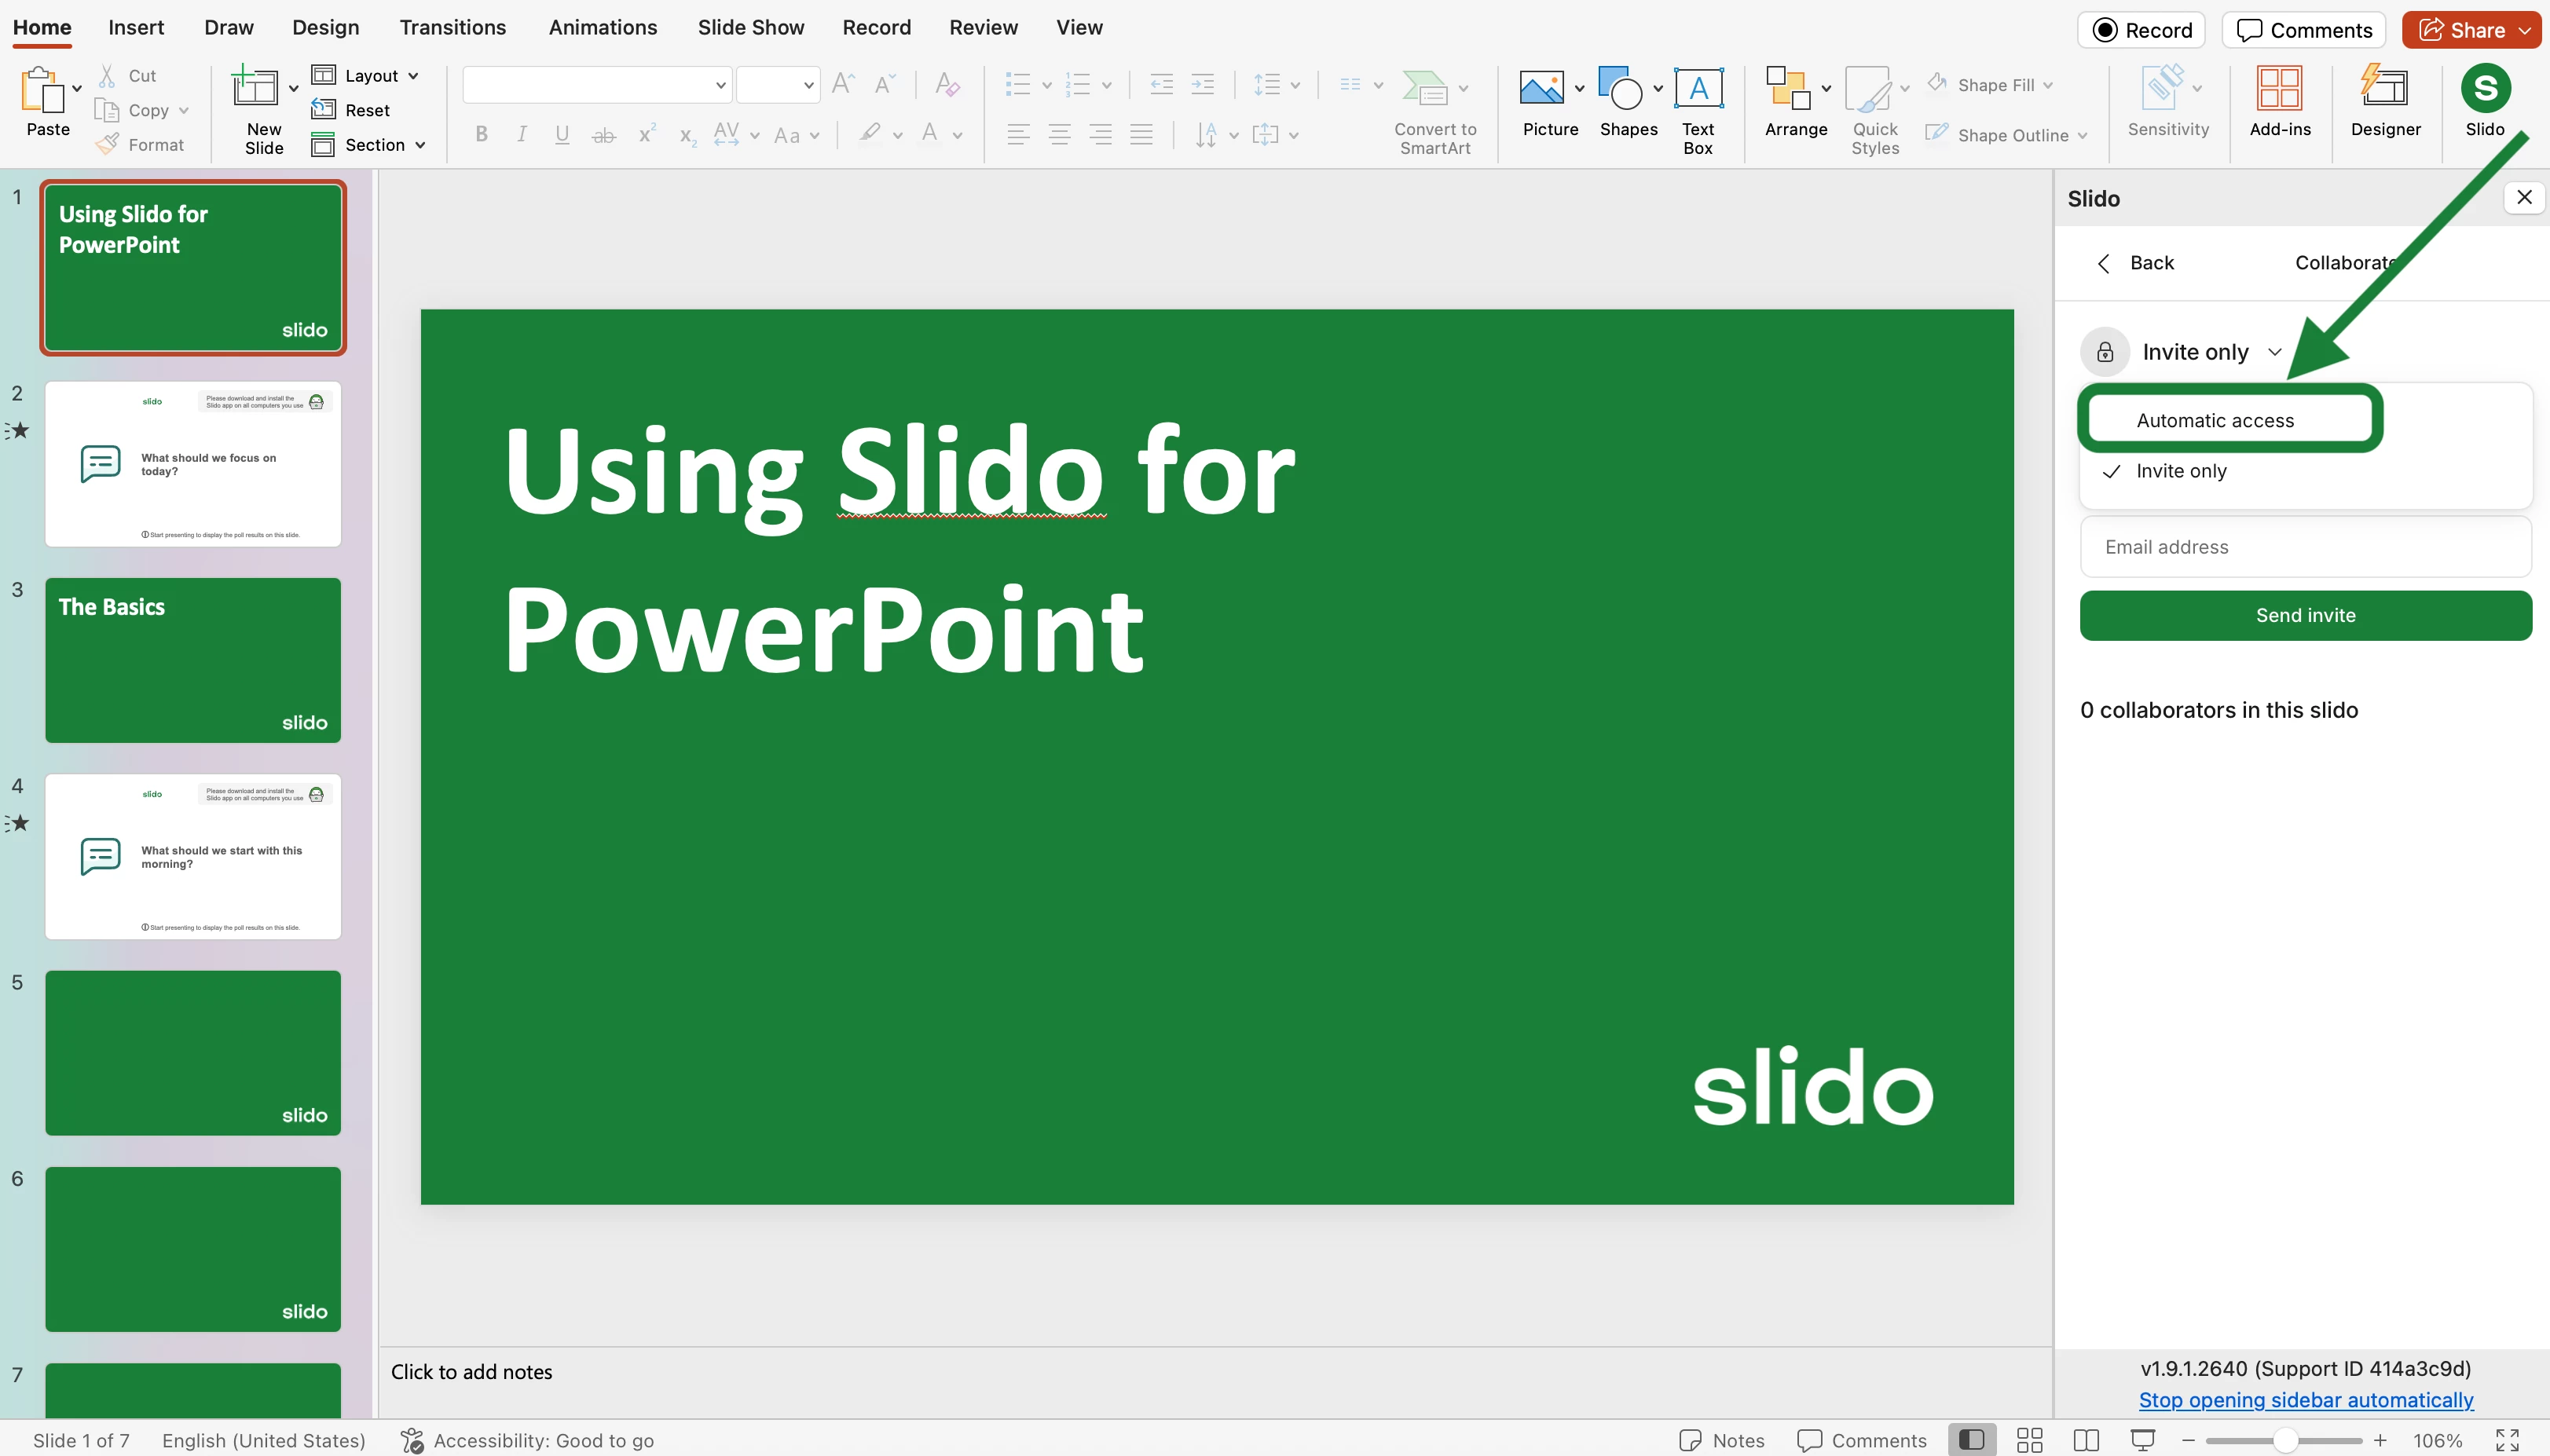Click the Record button top right

coord(2141,30)
